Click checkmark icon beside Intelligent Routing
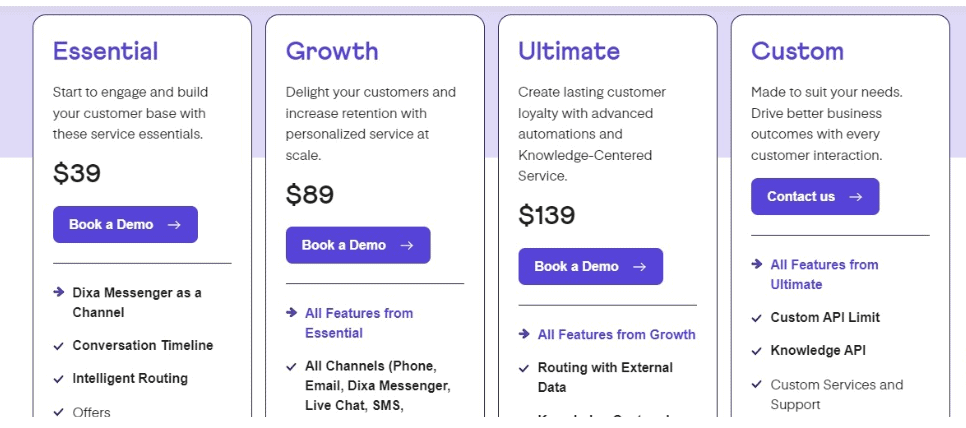The image size is (966, 428). (x=59, y=379)
